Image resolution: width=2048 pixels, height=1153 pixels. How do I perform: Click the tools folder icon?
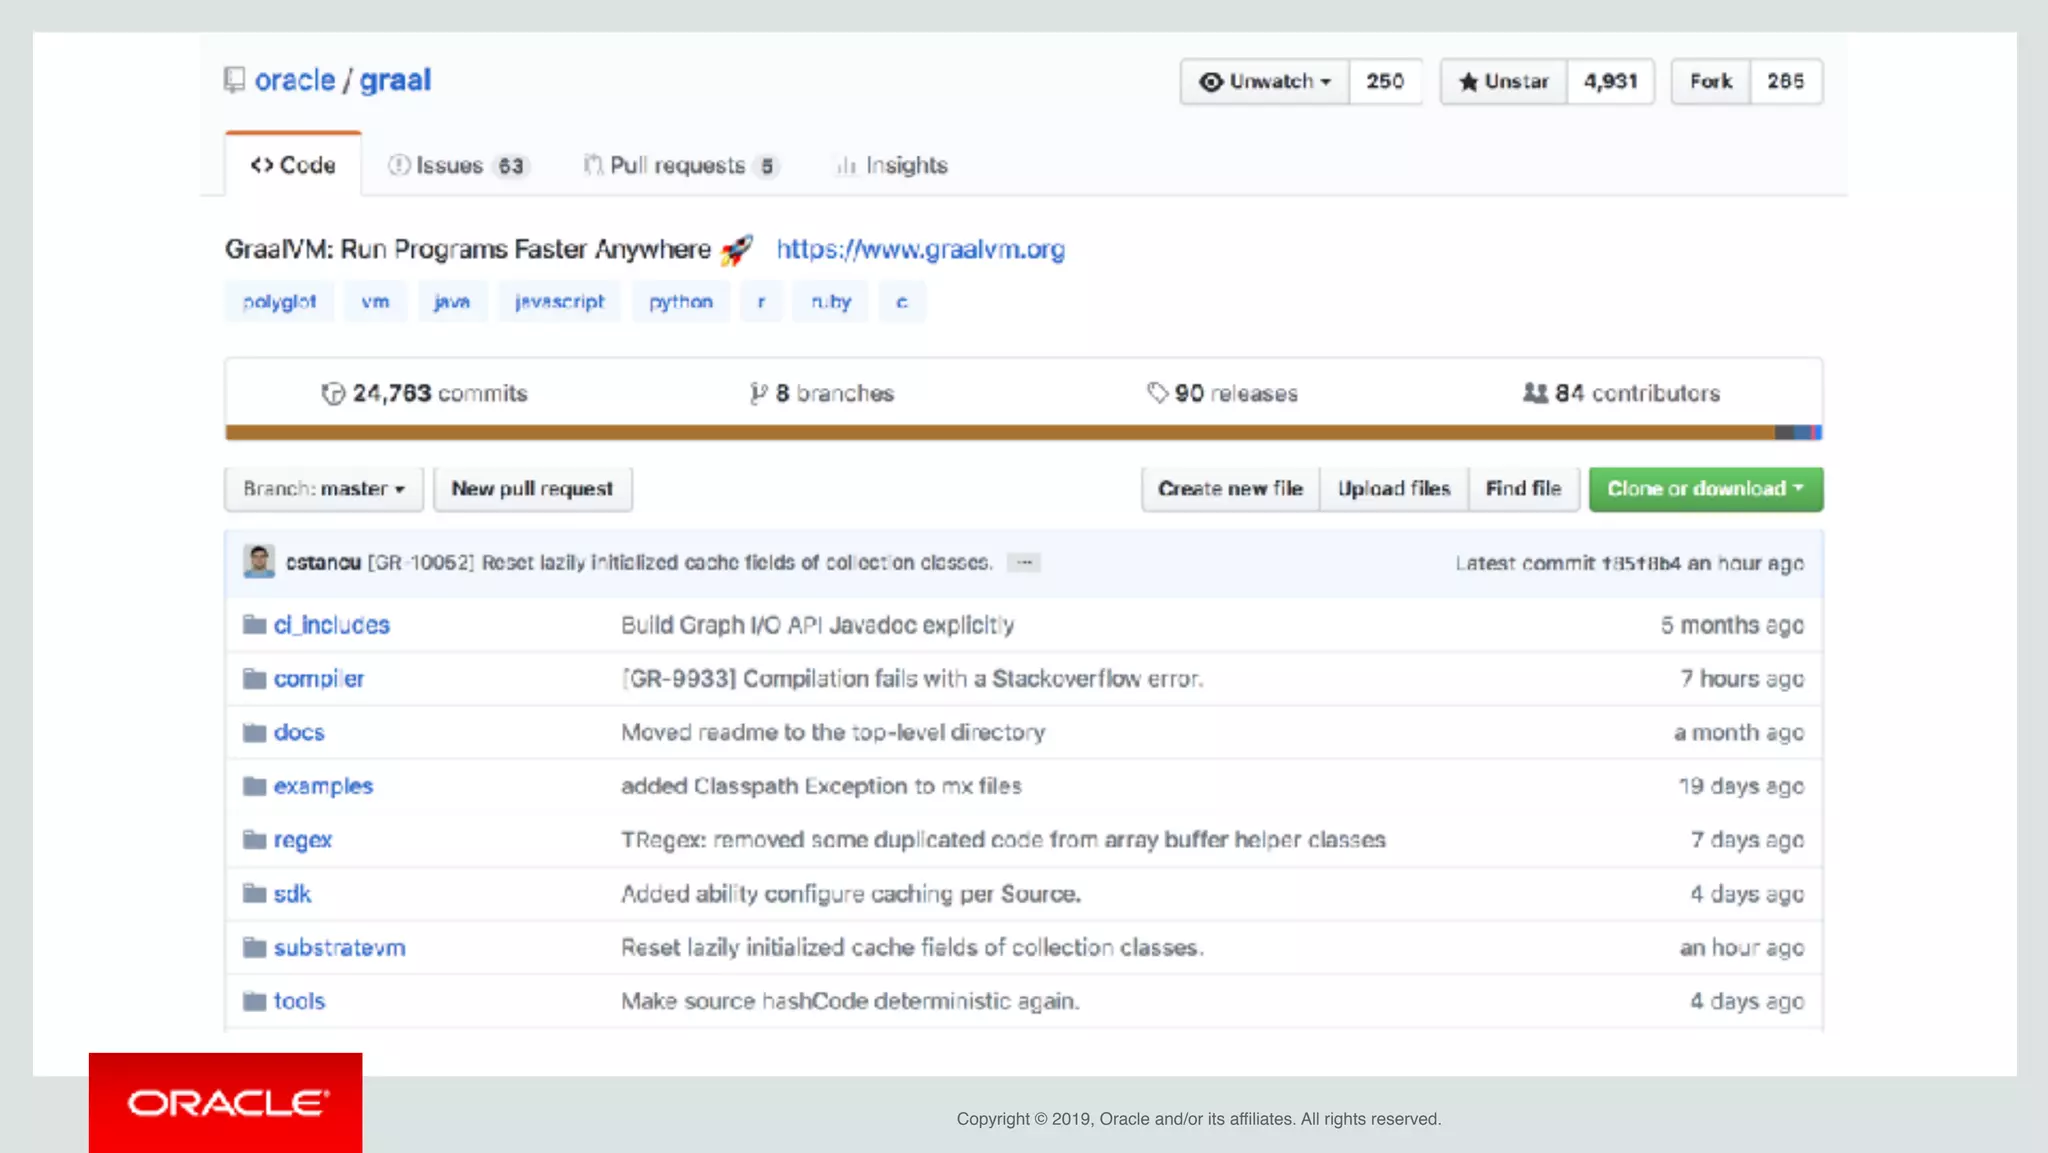[x=254, y=1001]
